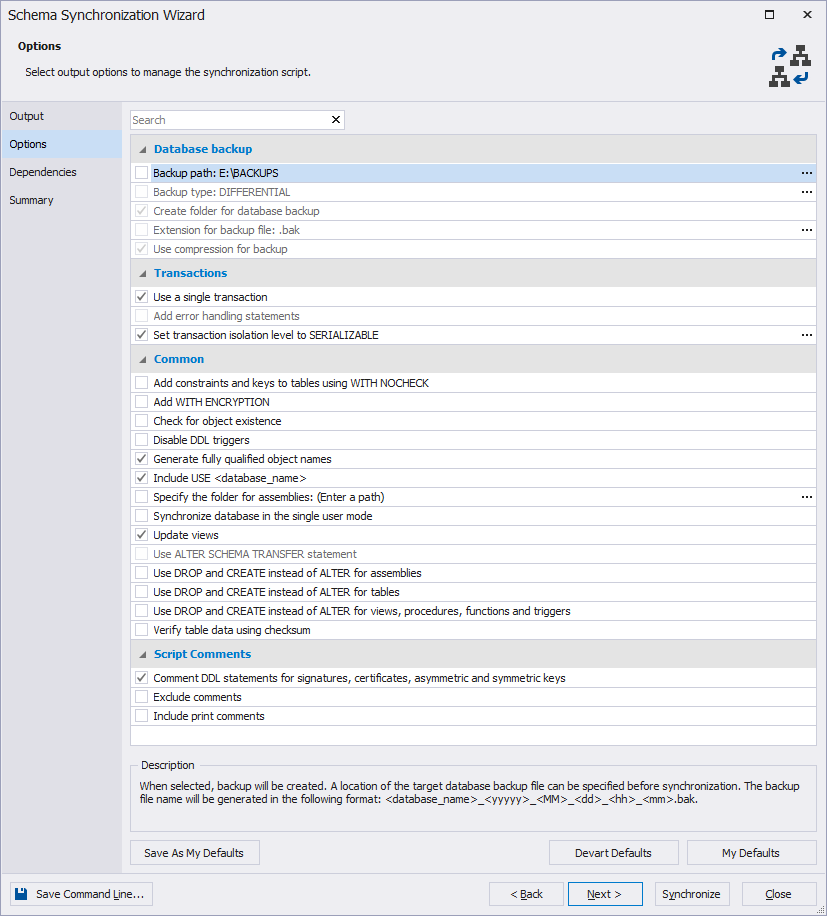Image resolution: width=827 pixels, height=916 pixels.
Task: Click Save As My Defaults button
Action: [x=194, y=853]
